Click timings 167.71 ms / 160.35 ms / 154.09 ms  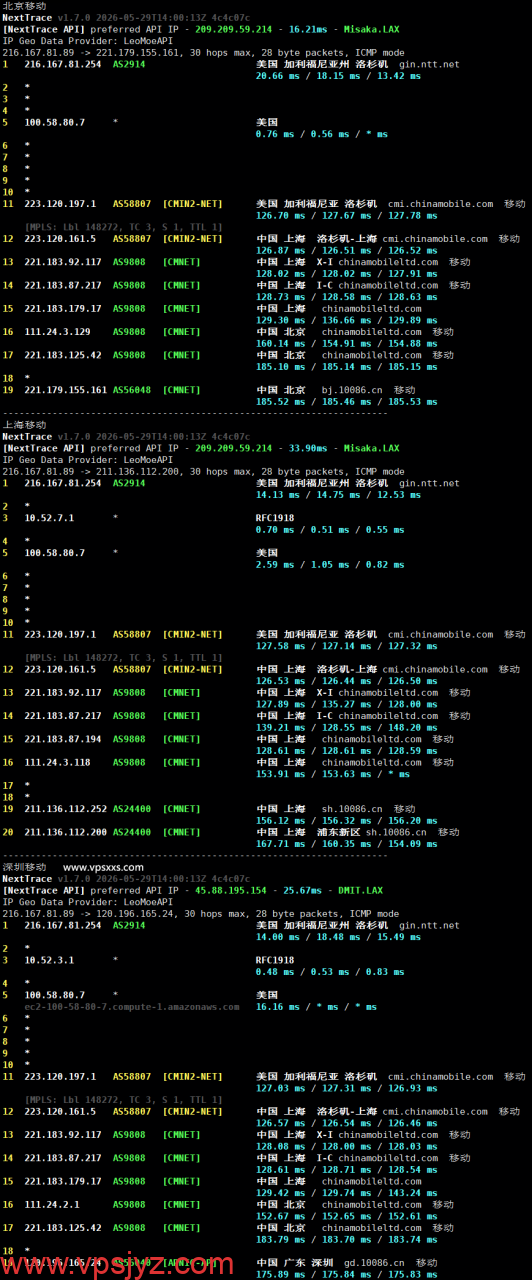pyautogui.click(x=347, y=844)
